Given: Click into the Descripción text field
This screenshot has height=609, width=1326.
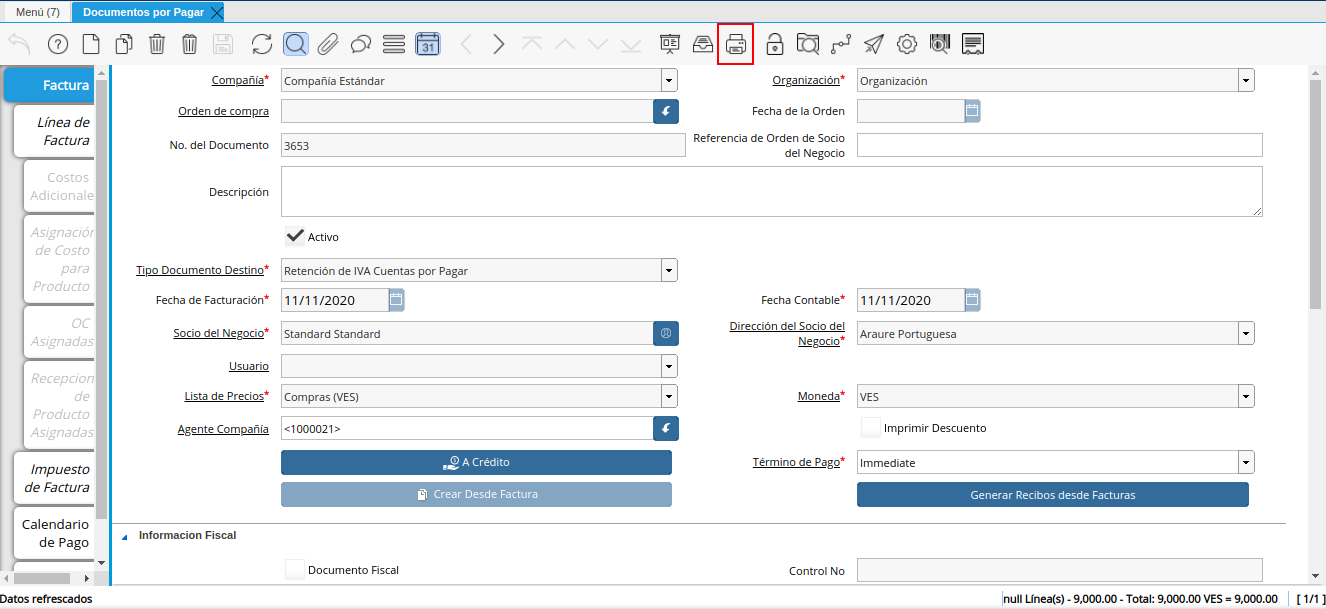Looking at the screenshot, I should point(770,191).
